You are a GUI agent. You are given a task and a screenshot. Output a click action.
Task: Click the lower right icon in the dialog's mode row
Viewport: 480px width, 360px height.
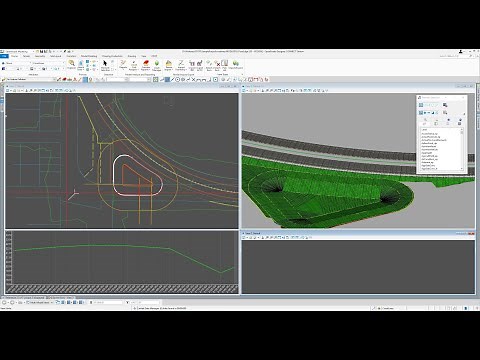coord(445,113)
